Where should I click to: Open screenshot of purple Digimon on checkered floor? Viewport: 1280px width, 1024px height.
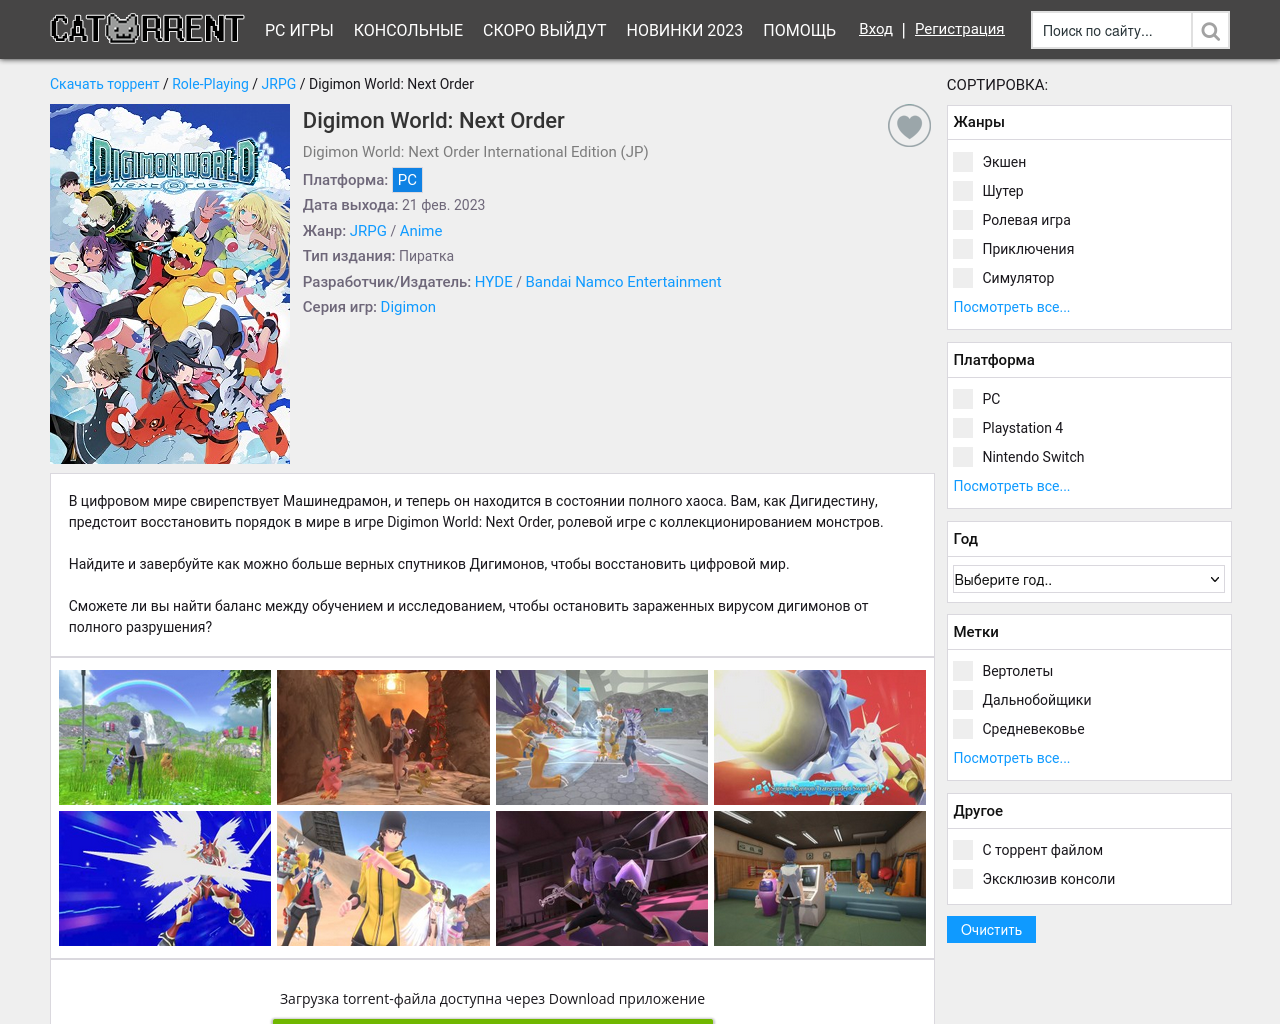pos(602,878)
